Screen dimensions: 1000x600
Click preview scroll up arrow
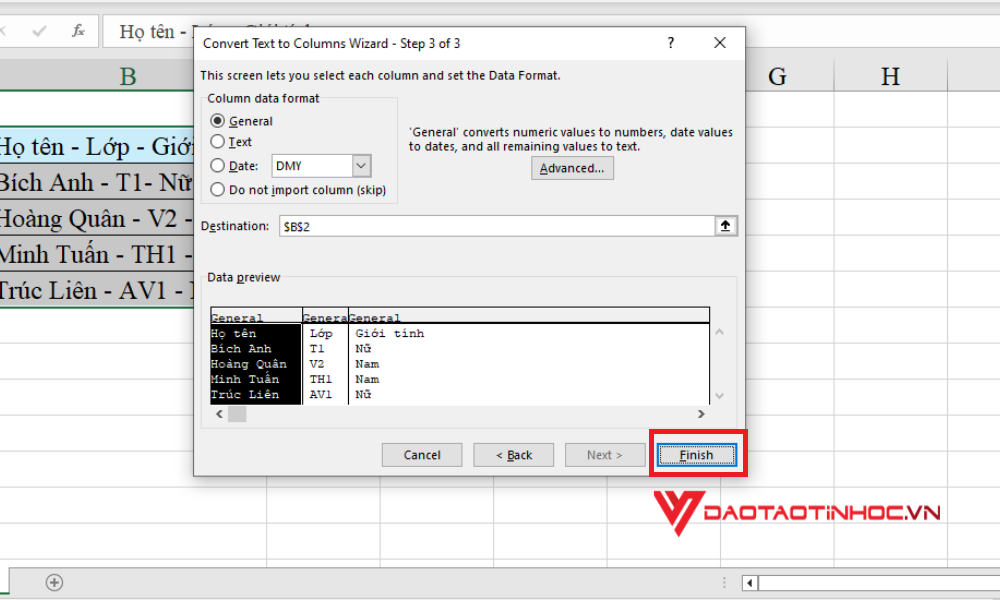point(719,332)
